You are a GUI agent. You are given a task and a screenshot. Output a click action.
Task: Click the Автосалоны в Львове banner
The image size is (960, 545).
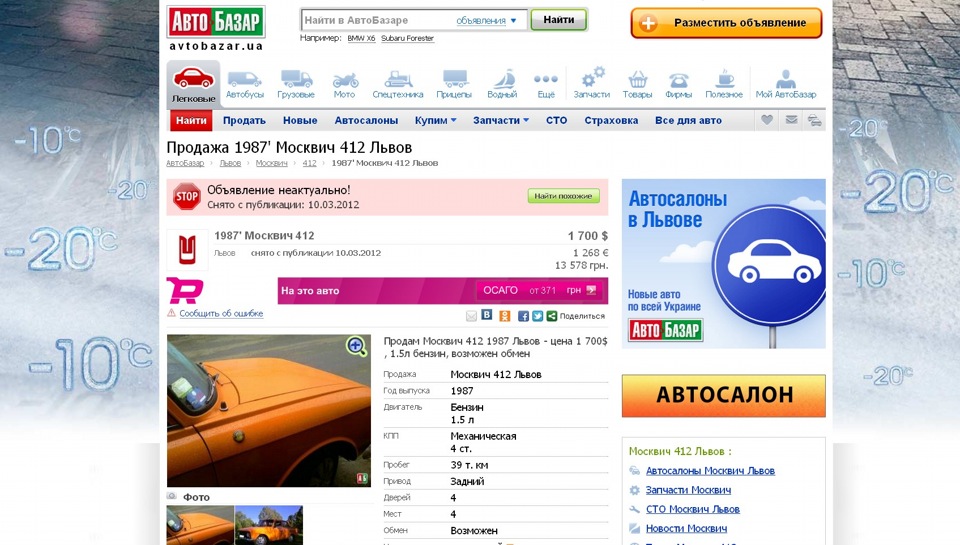[724, 263]
